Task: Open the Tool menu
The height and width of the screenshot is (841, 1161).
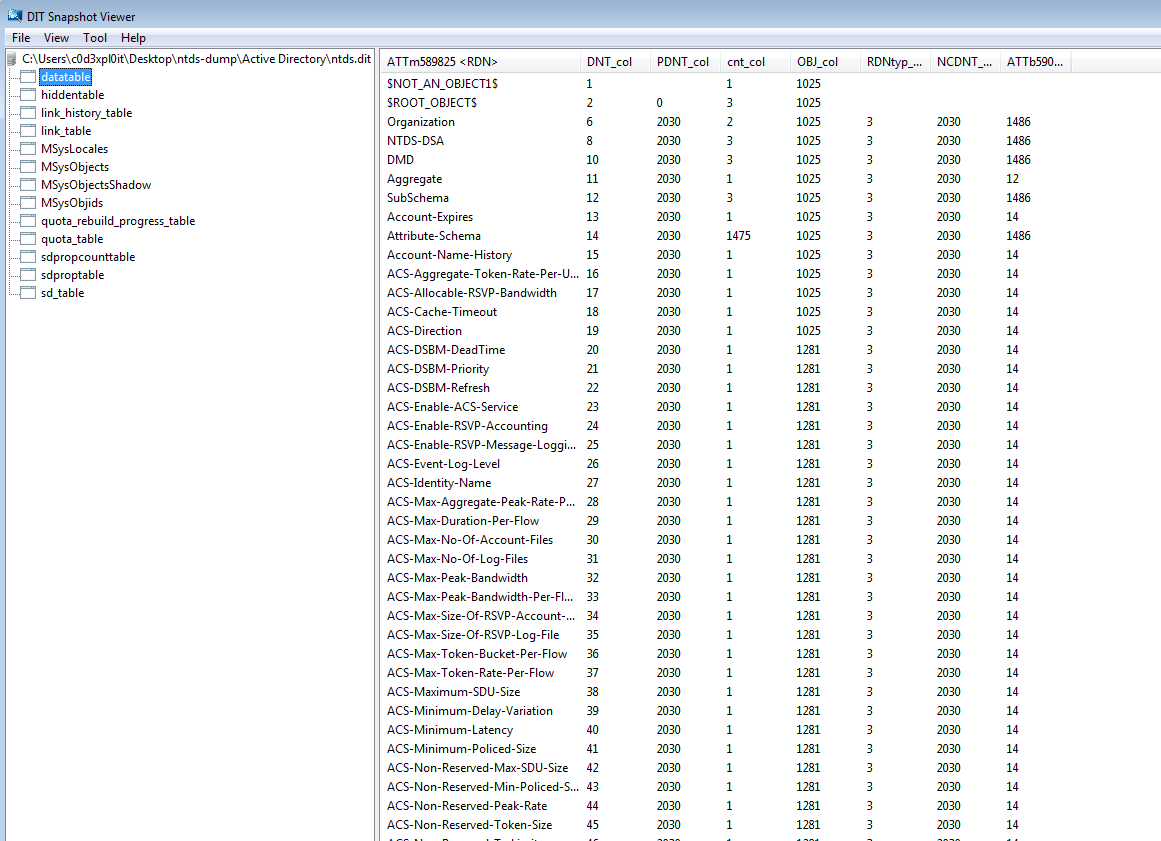Action: (95, 38)
